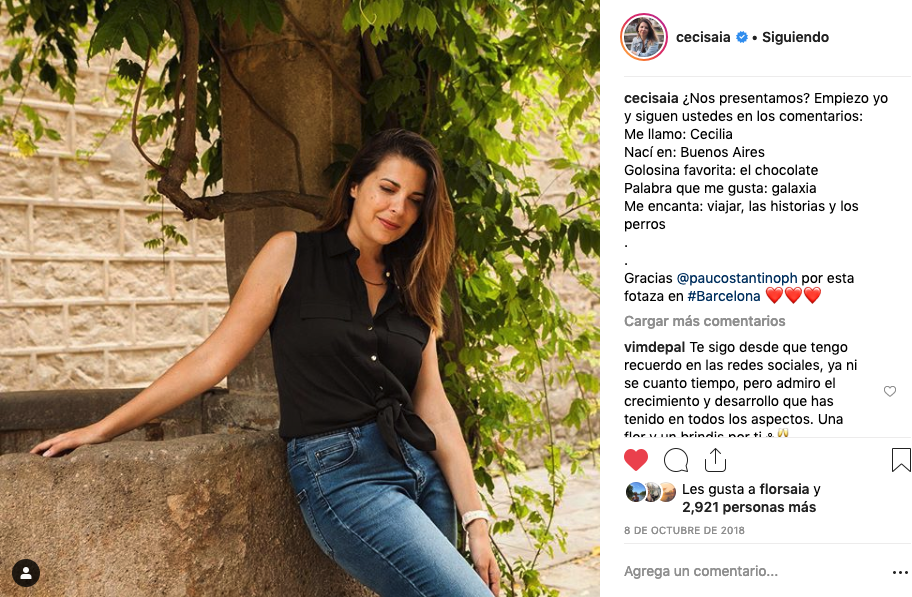This screenshot has width=912, height=597.
Task: Open the comment speech bubble icon
Action: [676, 460]
